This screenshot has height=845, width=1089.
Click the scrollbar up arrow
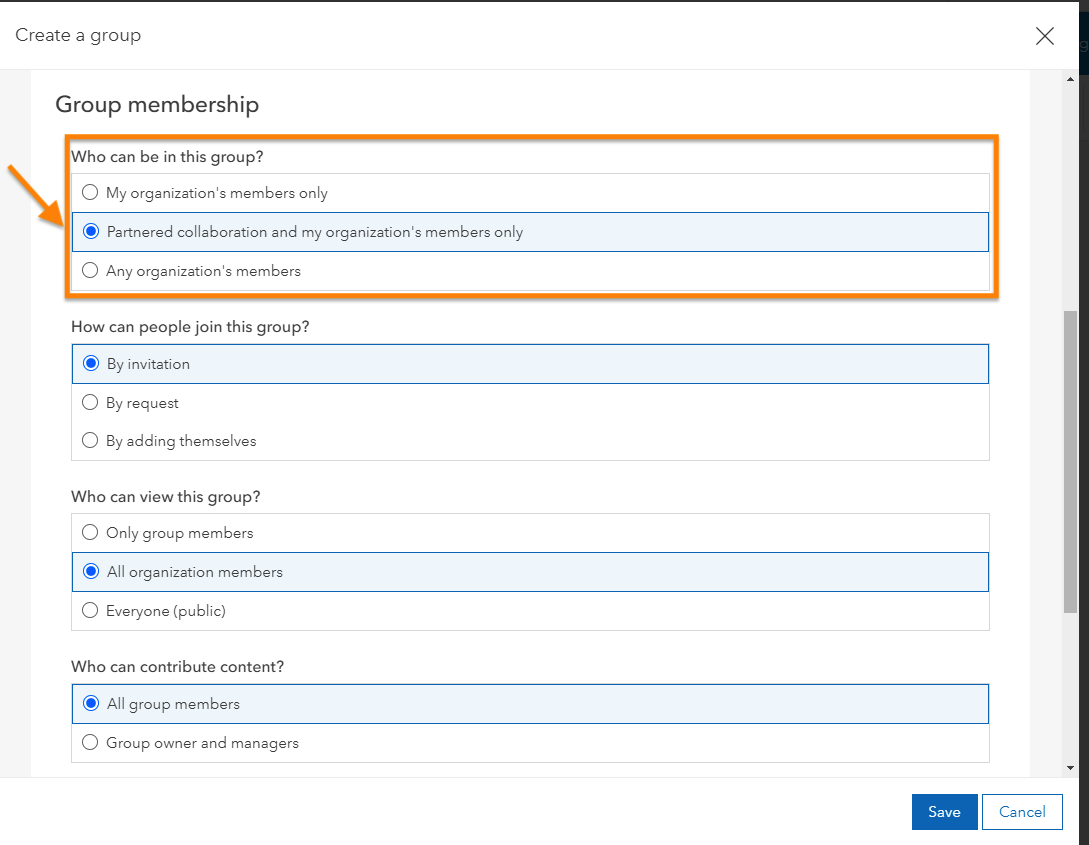(1071, 80)
